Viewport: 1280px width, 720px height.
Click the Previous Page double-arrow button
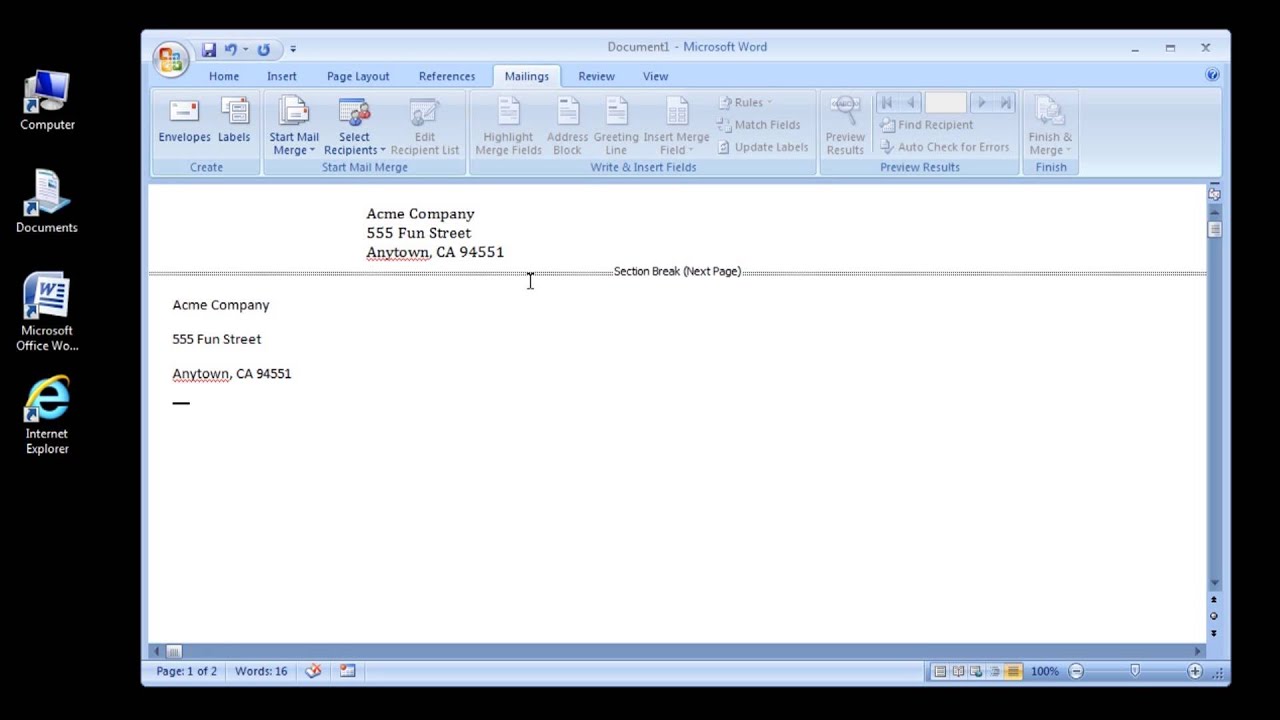click(1214, 600)
